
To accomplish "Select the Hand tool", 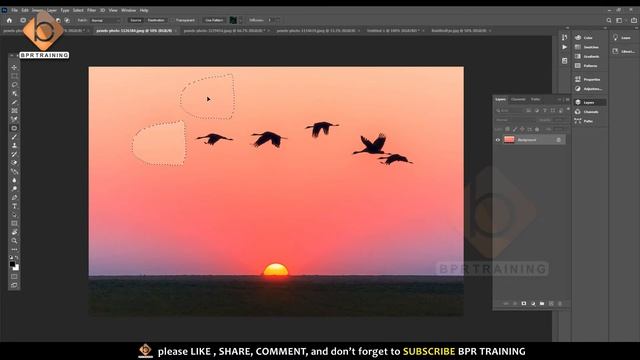I will [14, 232].
